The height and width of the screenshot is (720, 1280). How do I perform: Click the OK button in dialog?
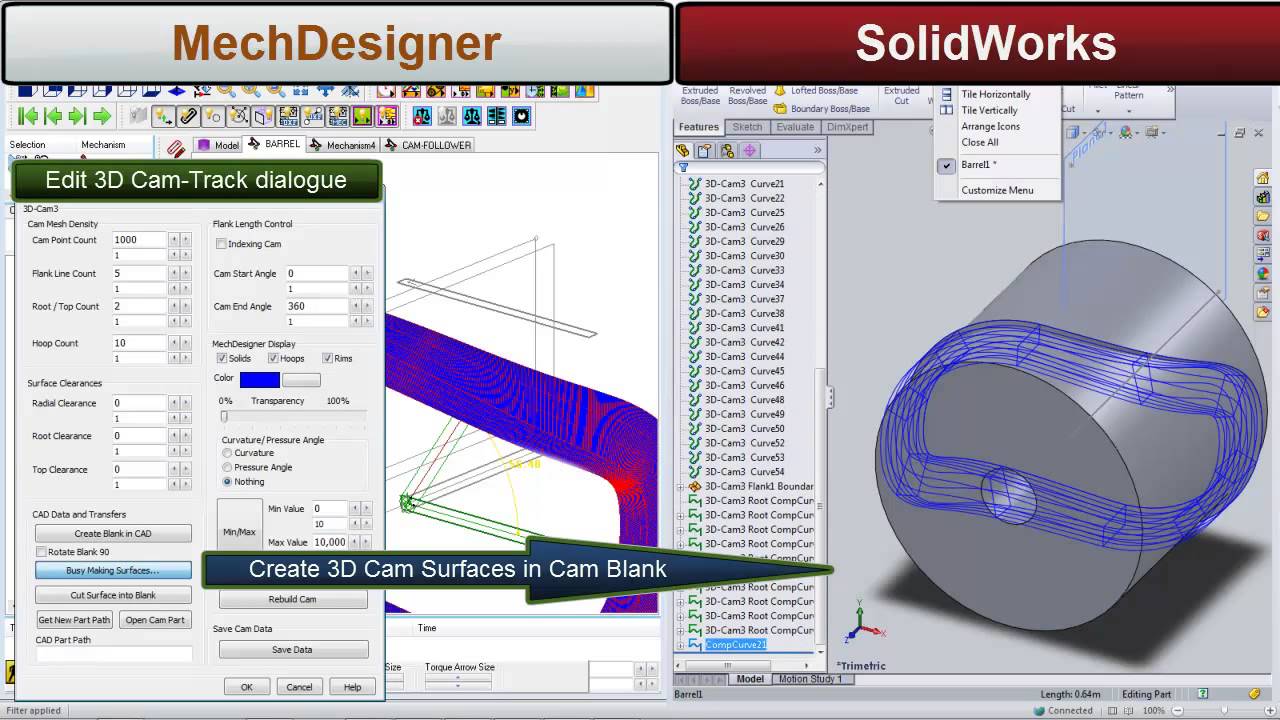(x=246, y=687)
